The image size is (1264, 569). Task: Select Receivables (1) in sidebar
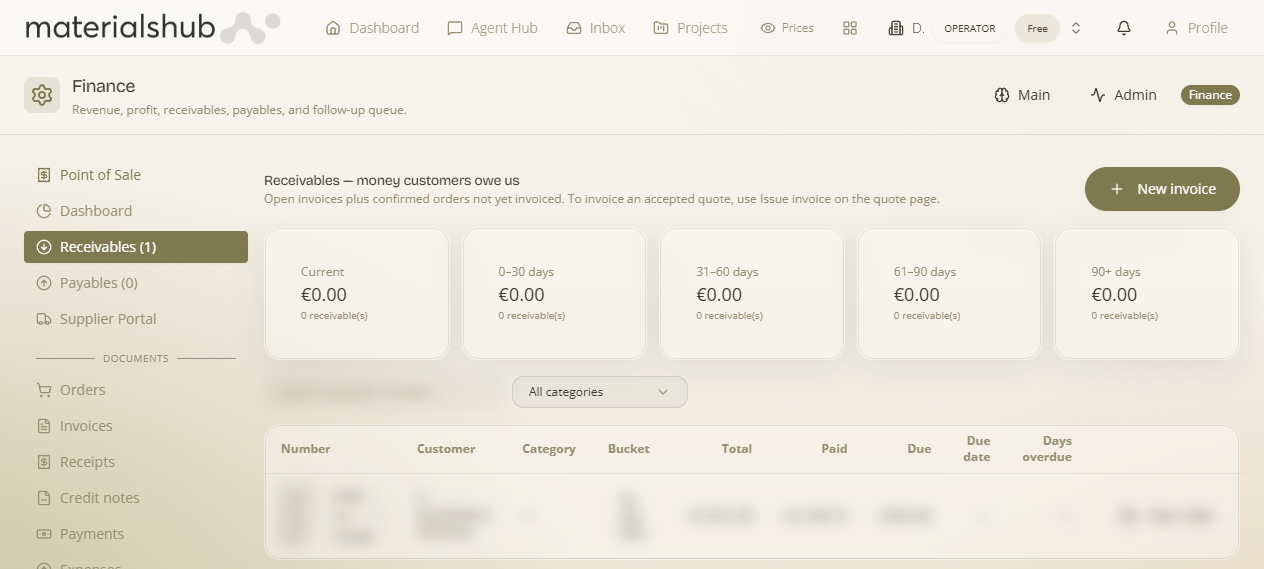[136, 247]
